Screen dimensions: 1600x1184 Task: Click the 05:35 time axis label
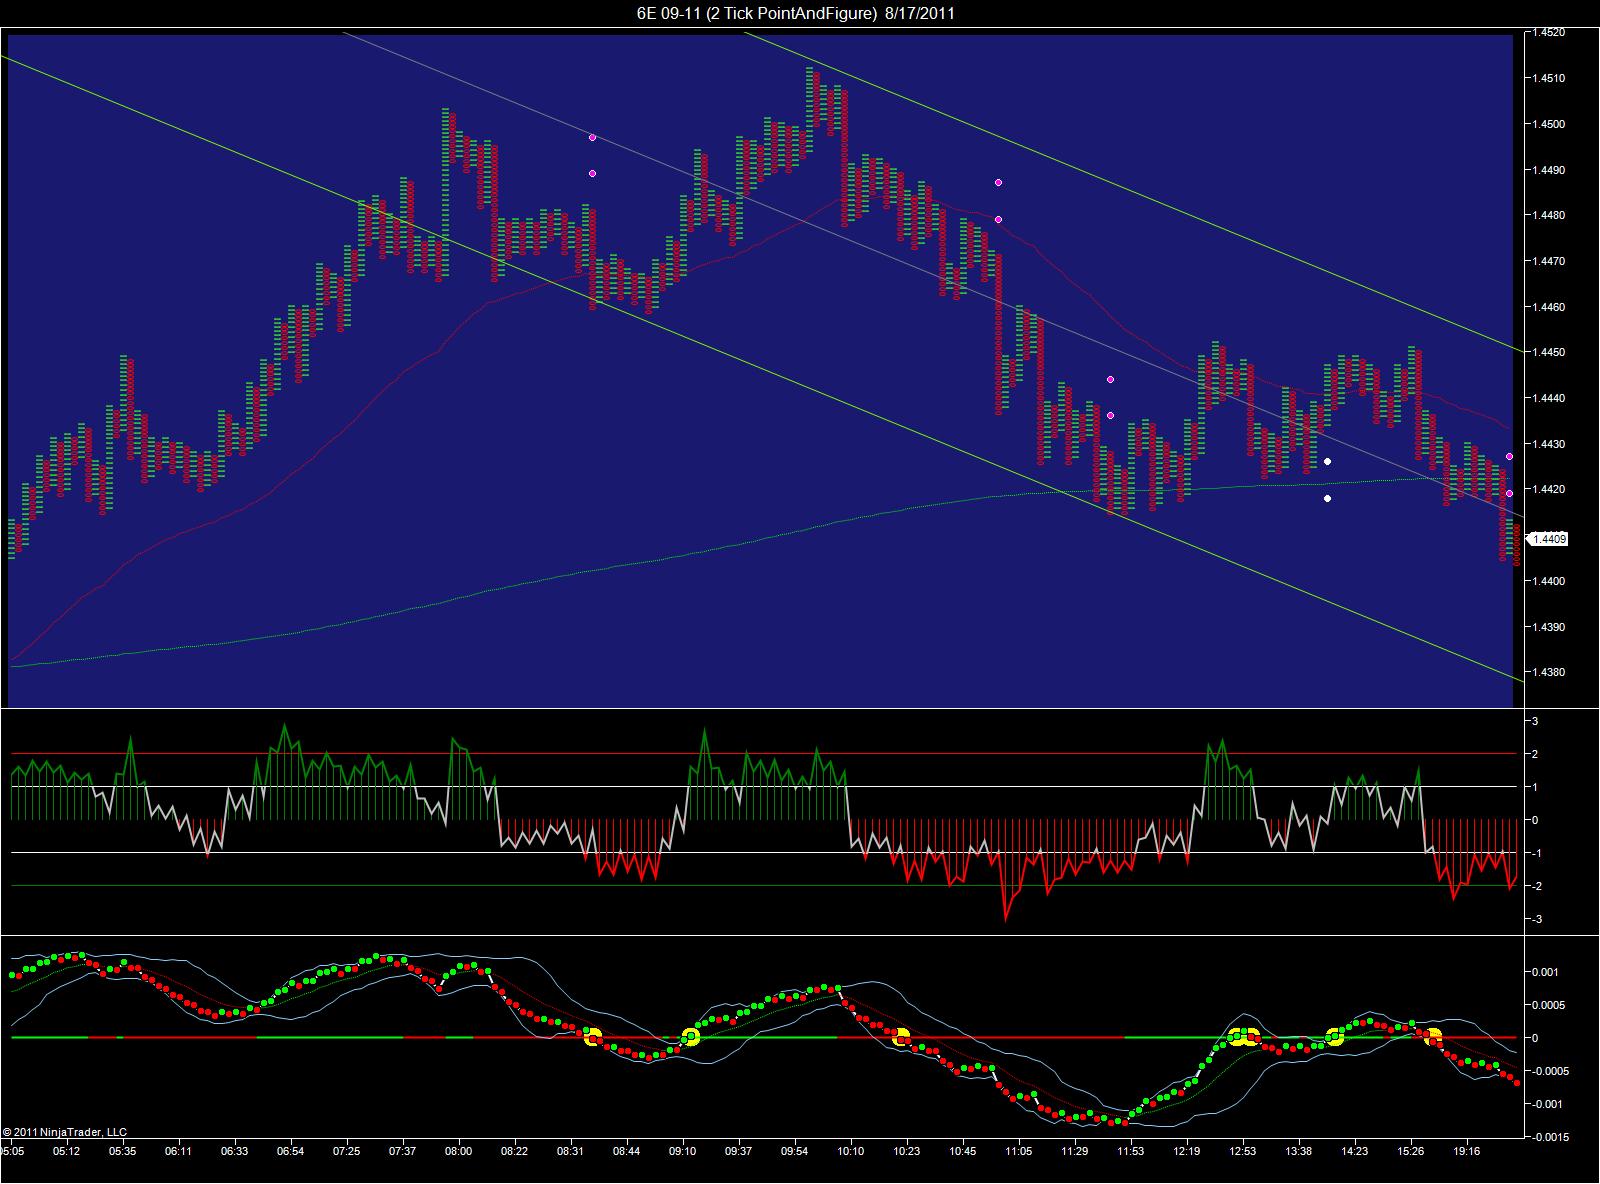pyautogui.click(x=123, y=1151)
